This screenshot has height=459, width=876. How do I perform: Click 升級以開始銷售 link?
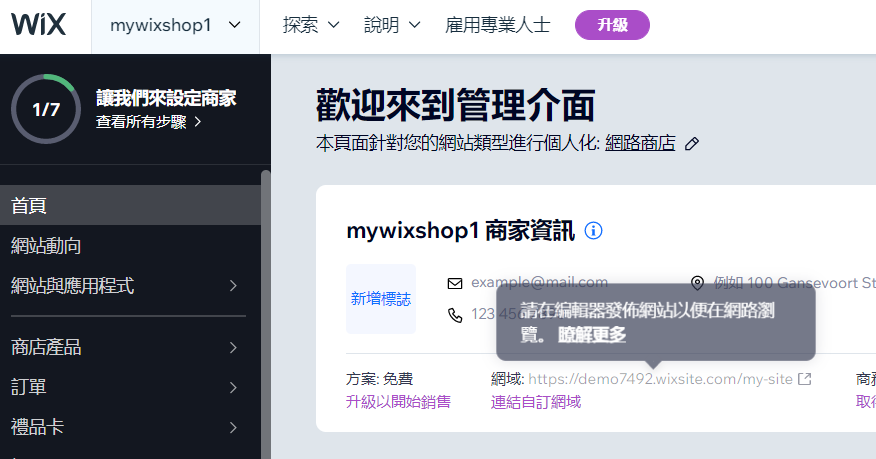(x=398, y=402)
